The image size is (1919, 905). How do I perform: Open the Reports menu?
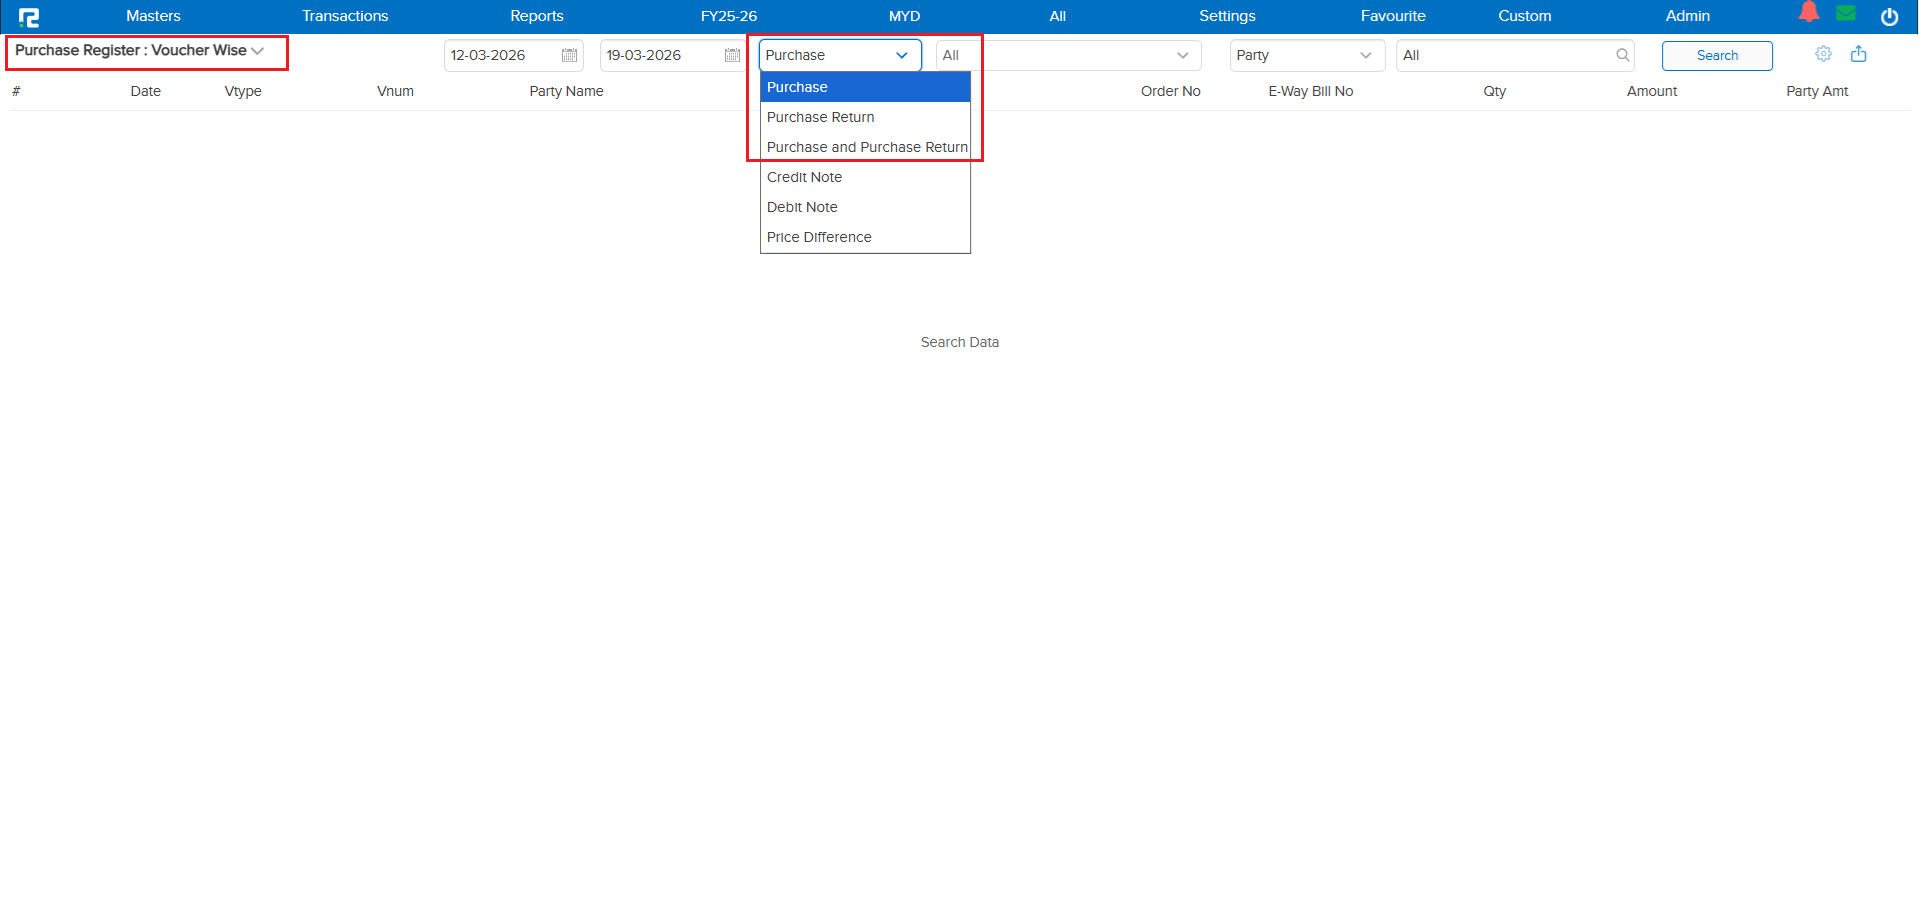pos(536,16)
